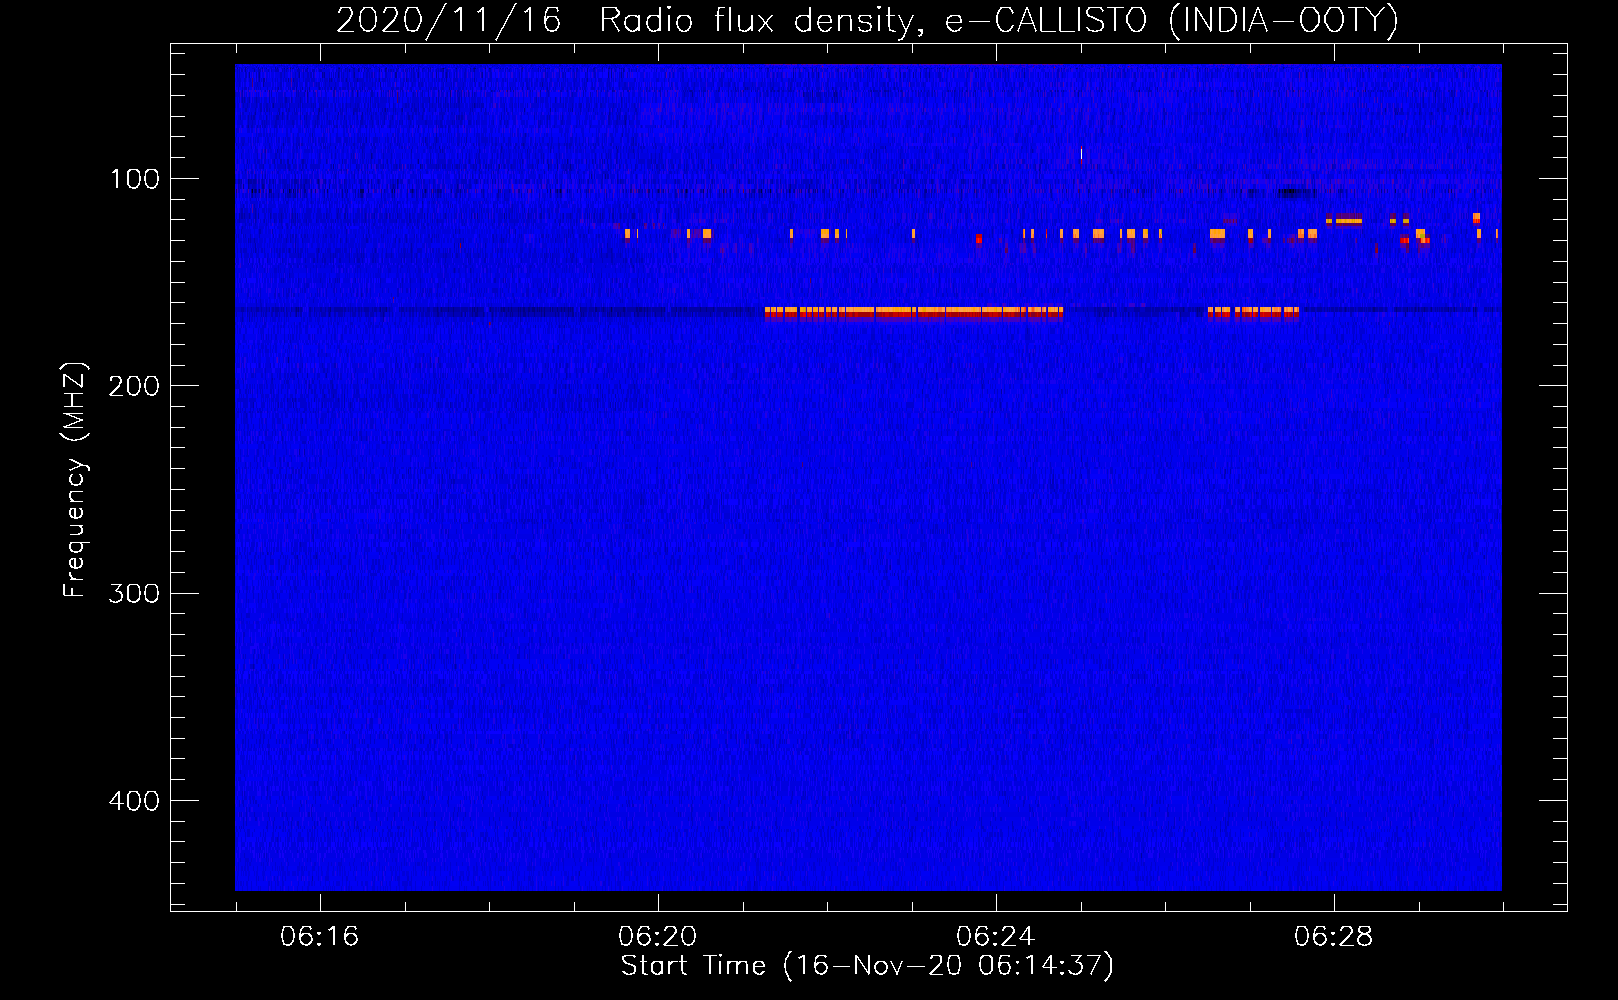Click the date 2020/11/16 in the title
The height and width of the screenshot is (1000, 1618).
(448, 20)
